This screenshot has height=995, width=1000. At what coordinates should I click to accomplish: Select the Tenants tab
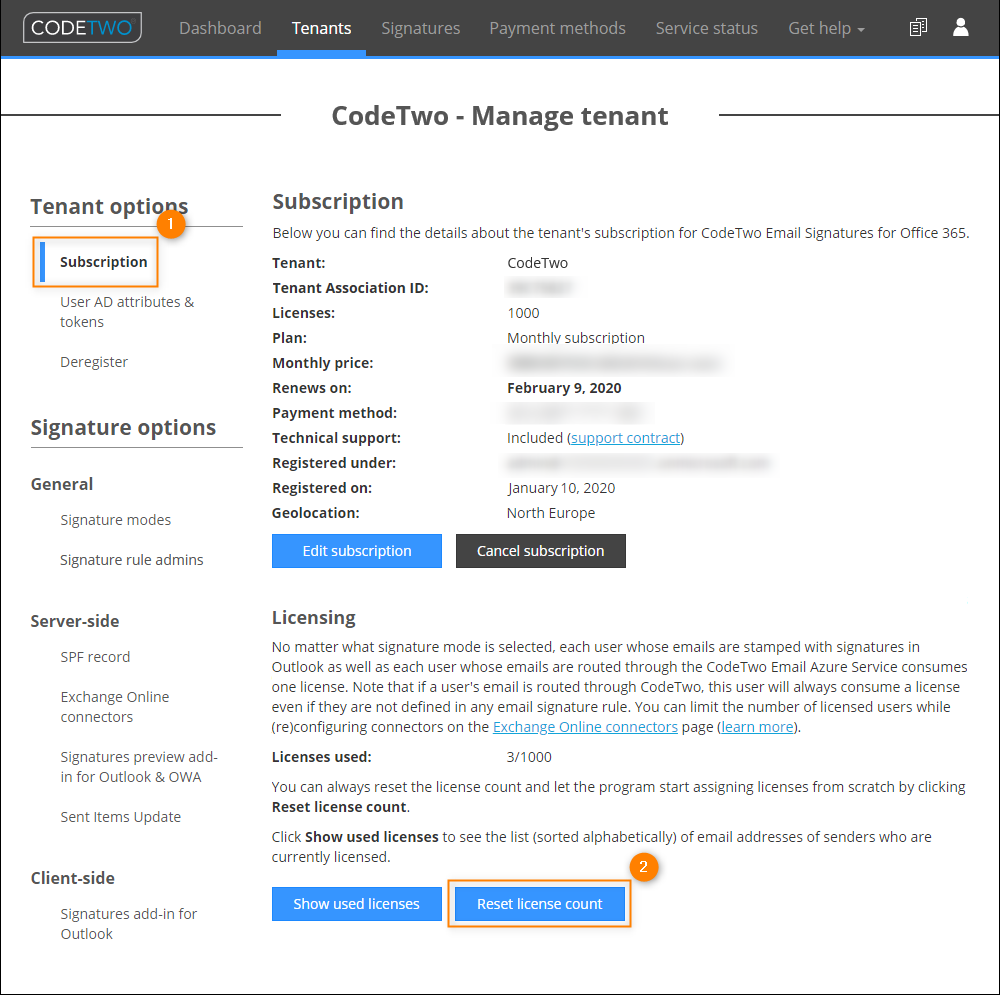pos(321,28)
